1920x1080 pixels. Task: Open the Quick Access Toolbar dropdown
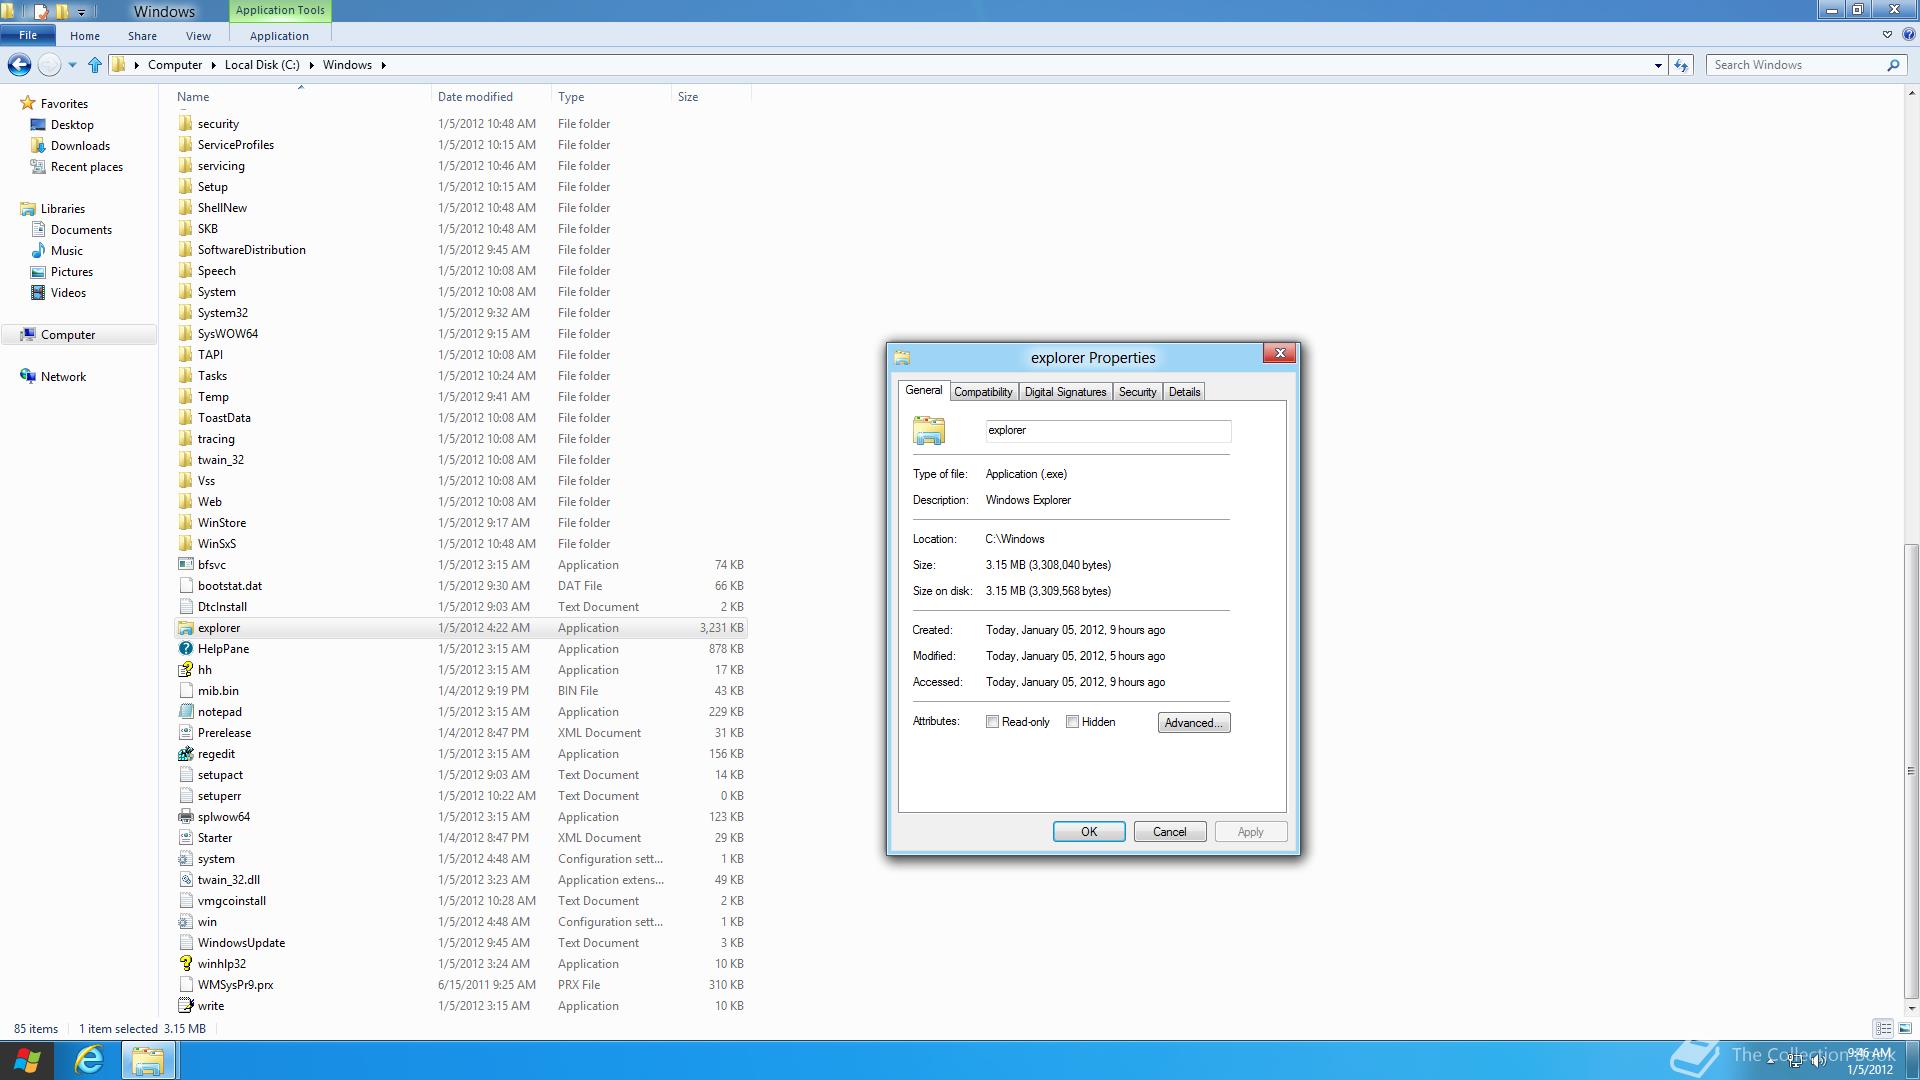[x=81, y=12]
